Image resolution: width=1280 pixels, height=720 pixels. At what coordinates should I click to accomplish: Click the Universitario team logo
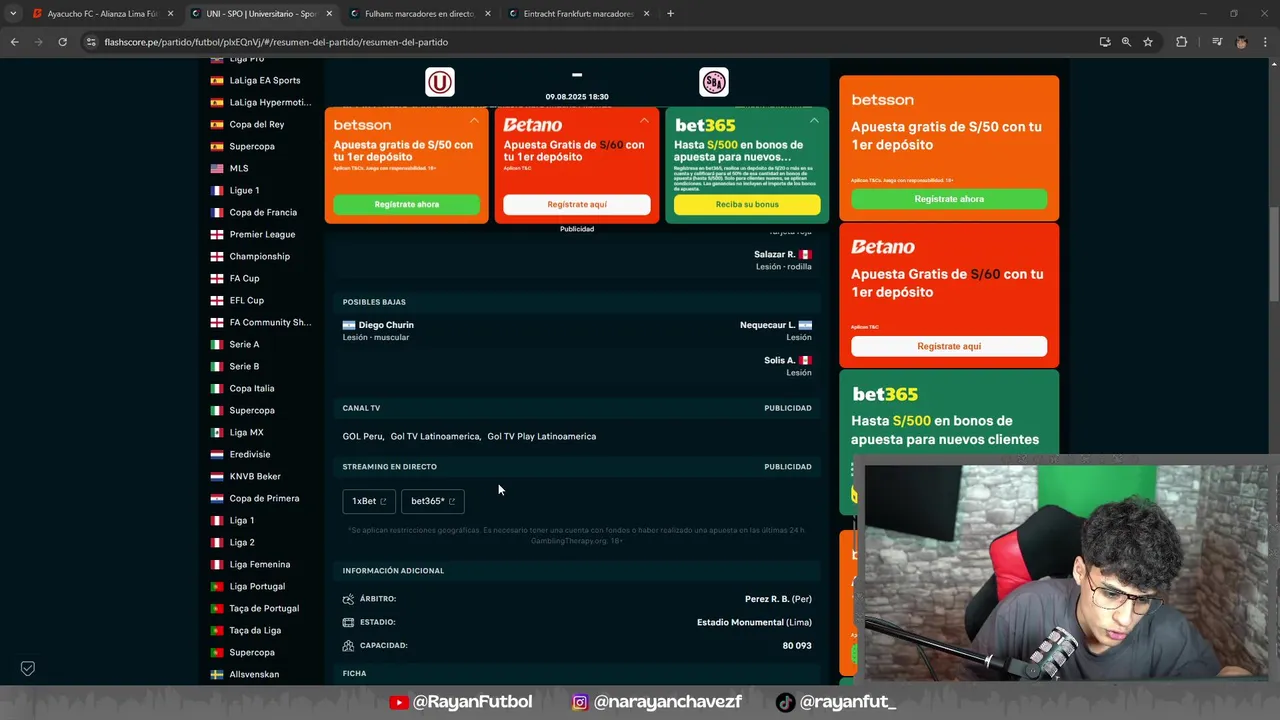click(440, 81)
